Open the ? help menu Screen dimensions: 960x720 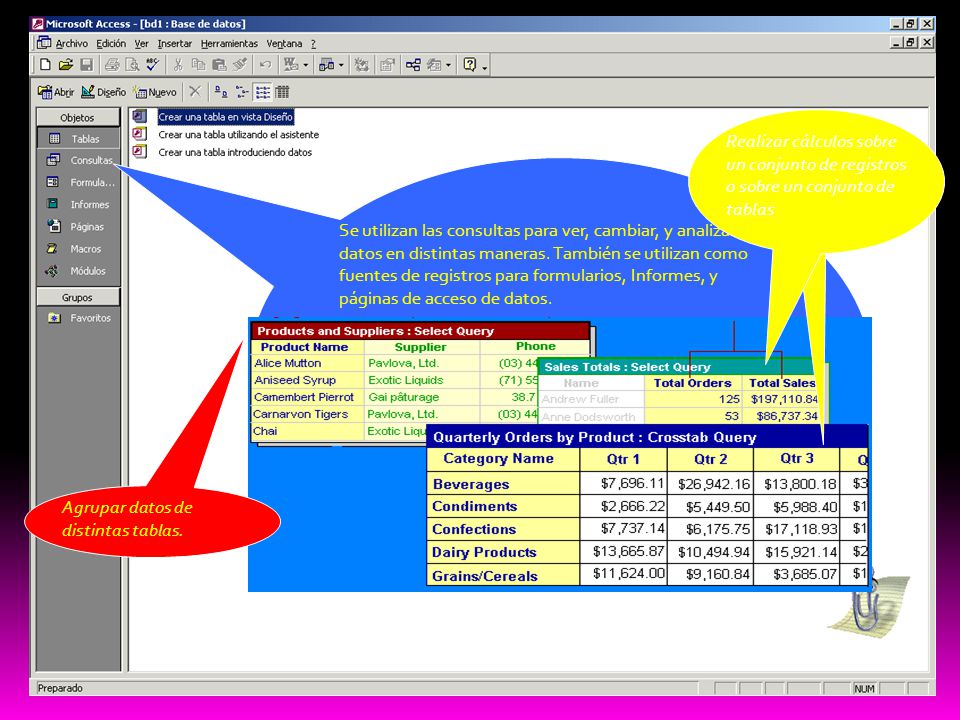click(x=313, y=43)
